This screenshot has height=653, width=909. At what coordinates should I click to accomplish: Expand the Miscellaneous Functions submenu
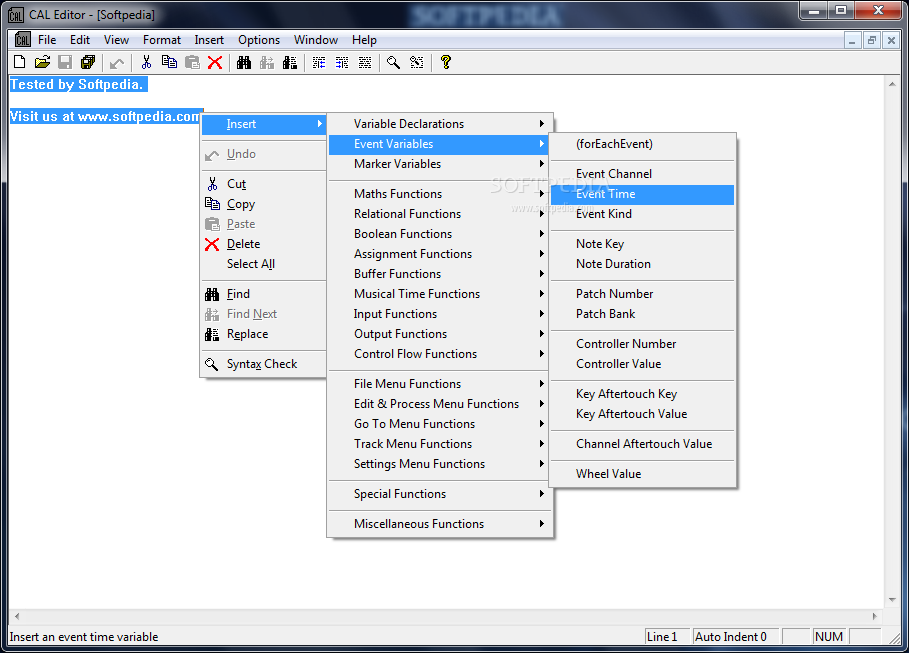[440, 524]
